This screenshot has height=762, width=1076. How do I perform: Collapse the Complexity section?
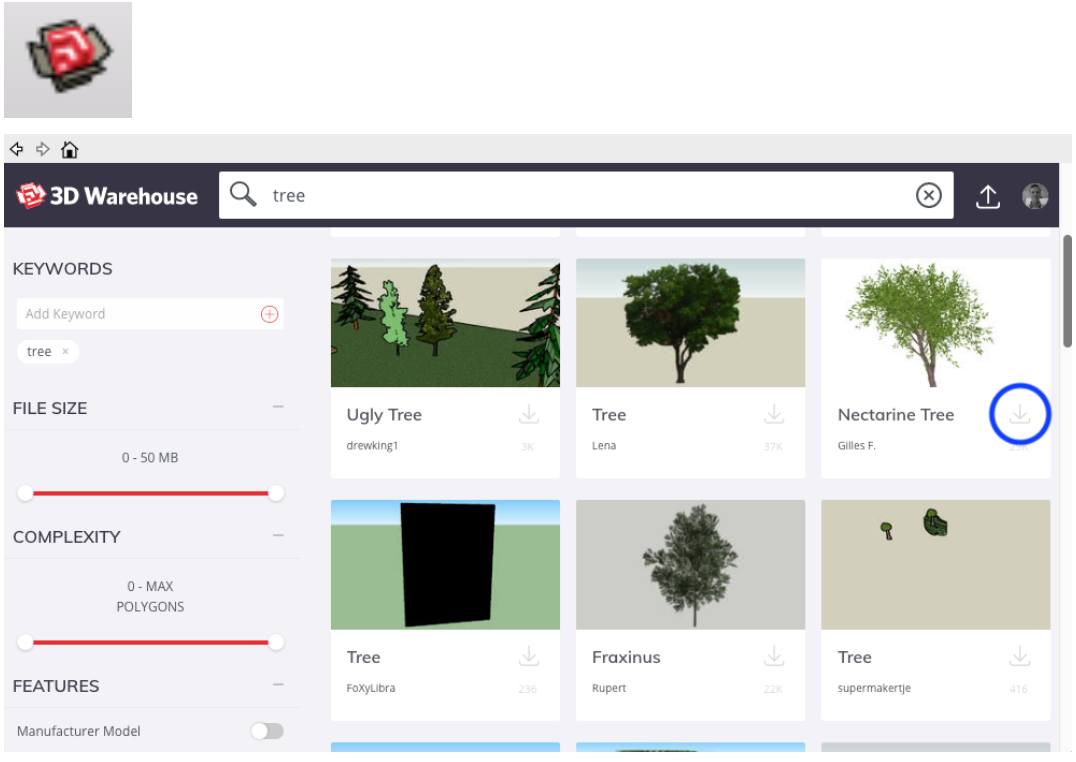point(278,535)
